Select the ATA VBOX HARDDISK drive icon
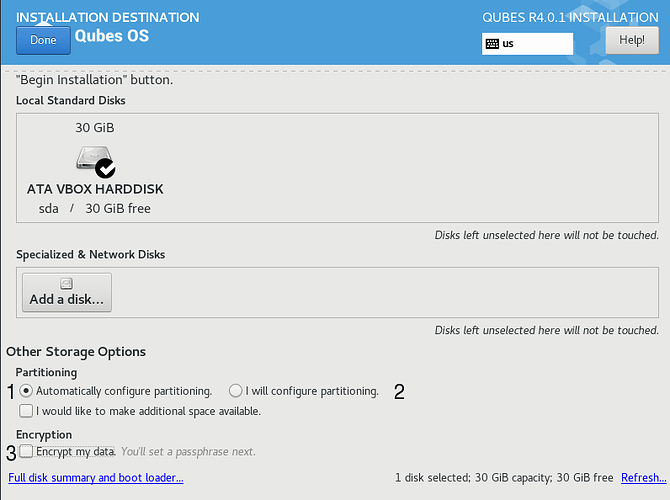Image resolution: width=670 pixels, height=500 pixels. [x=95, y=161]
